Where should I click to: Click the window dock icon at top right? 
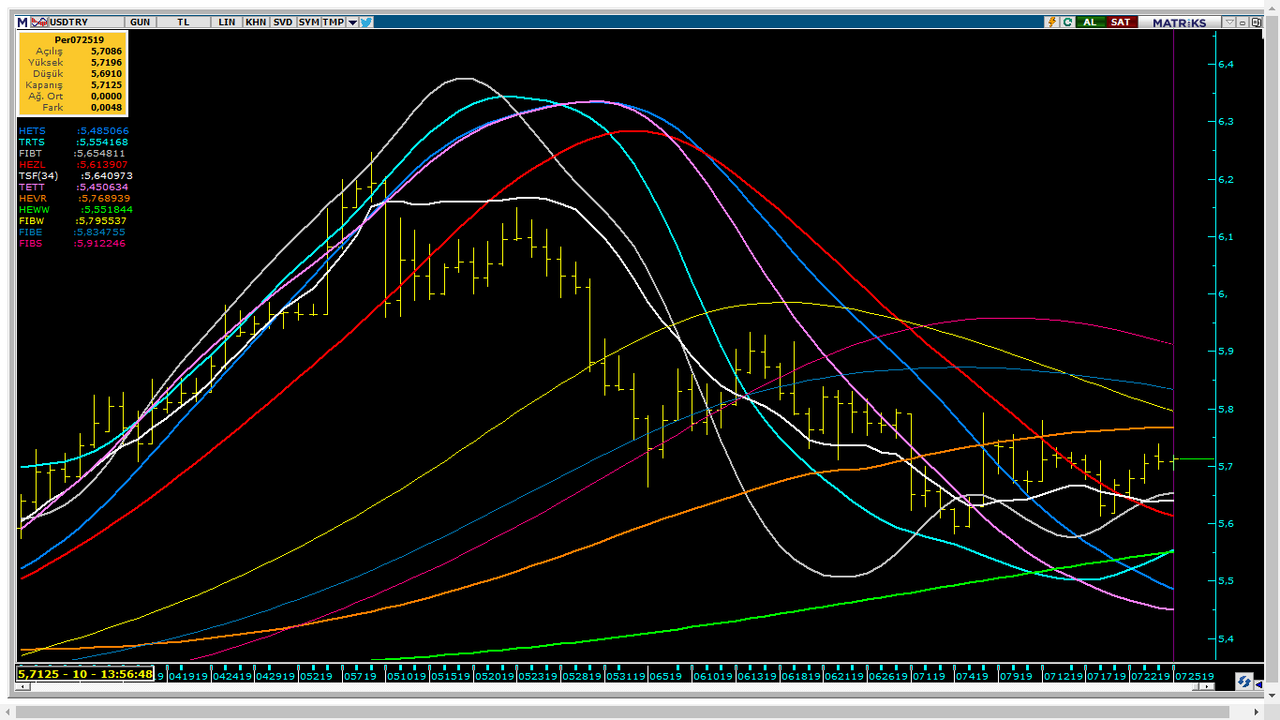1257,22
